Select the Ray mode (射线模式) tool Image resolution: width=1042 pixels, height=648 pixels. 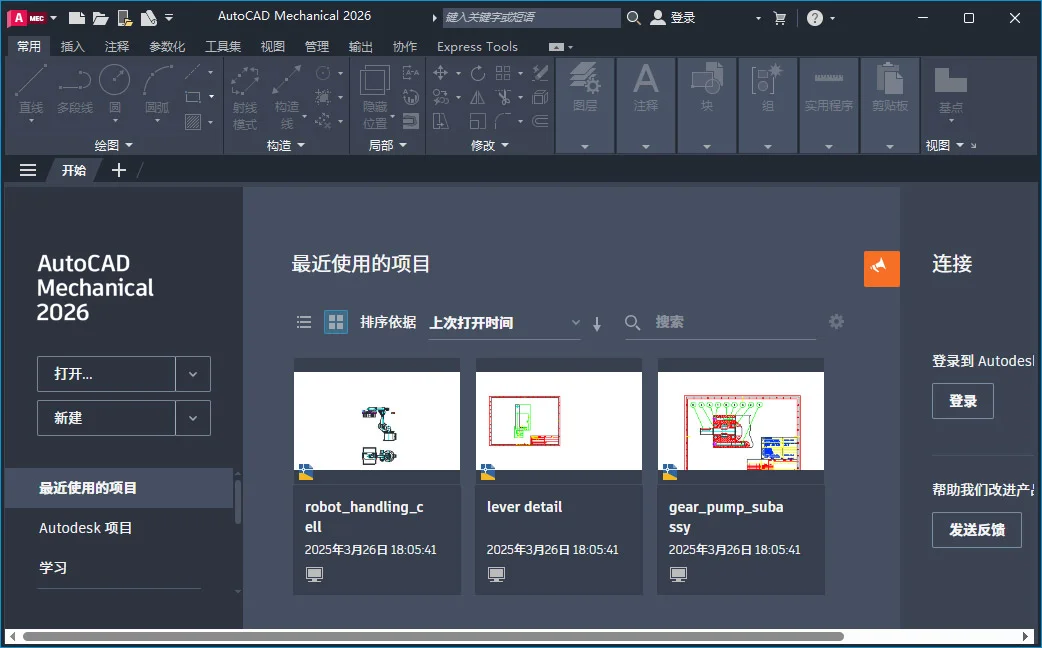point(245,98)
